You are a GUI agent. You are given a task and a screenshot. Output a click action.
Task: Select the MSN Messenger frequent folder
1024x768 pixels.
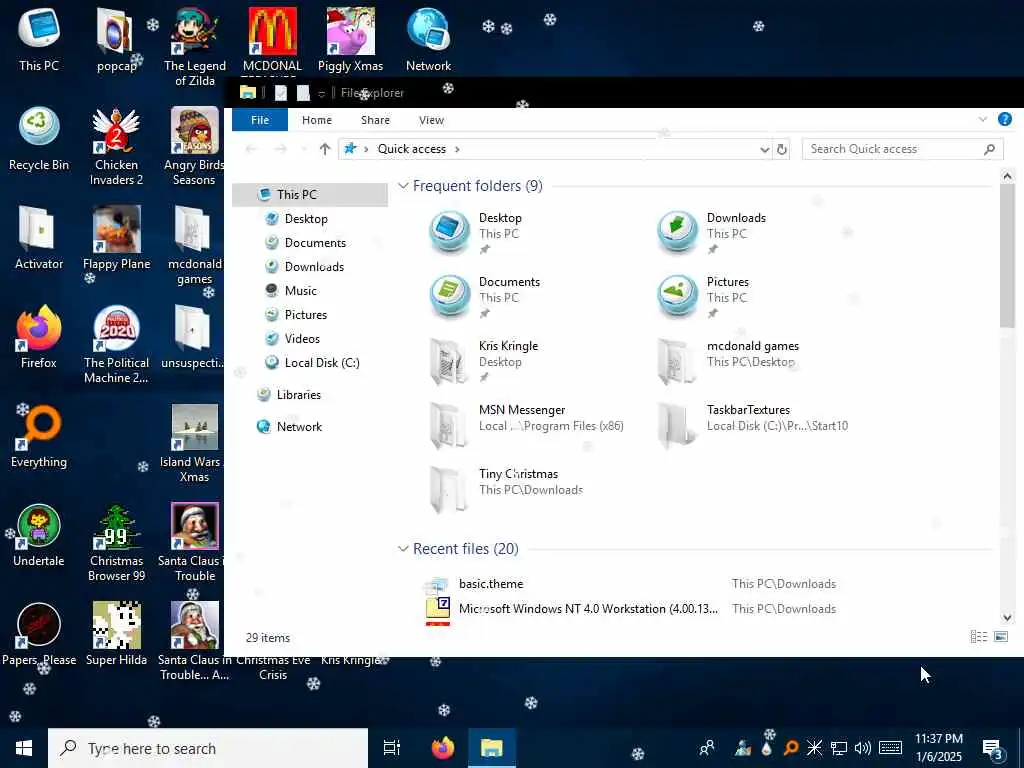(x=529, y=425)
